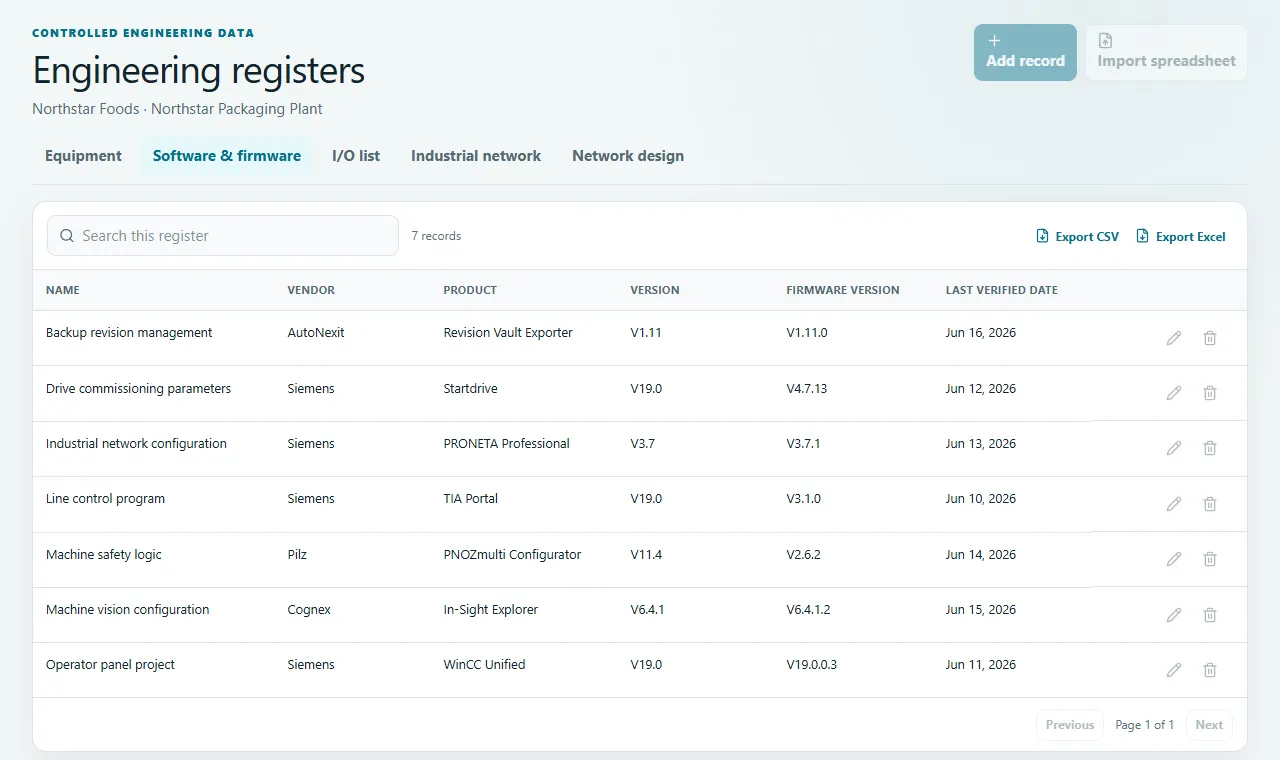Select the Software & firmware tab
The image size is (1280, 760).
click(227, 156)
